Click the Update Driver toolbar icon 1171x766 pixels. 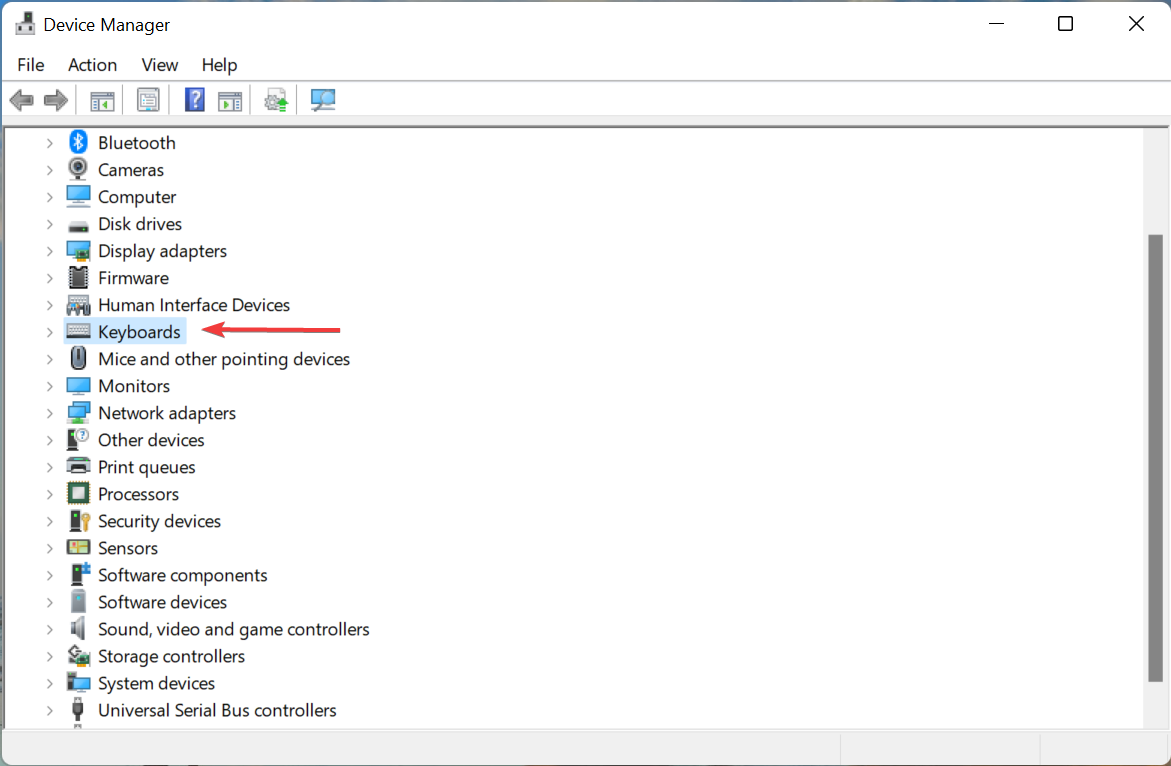275,99
